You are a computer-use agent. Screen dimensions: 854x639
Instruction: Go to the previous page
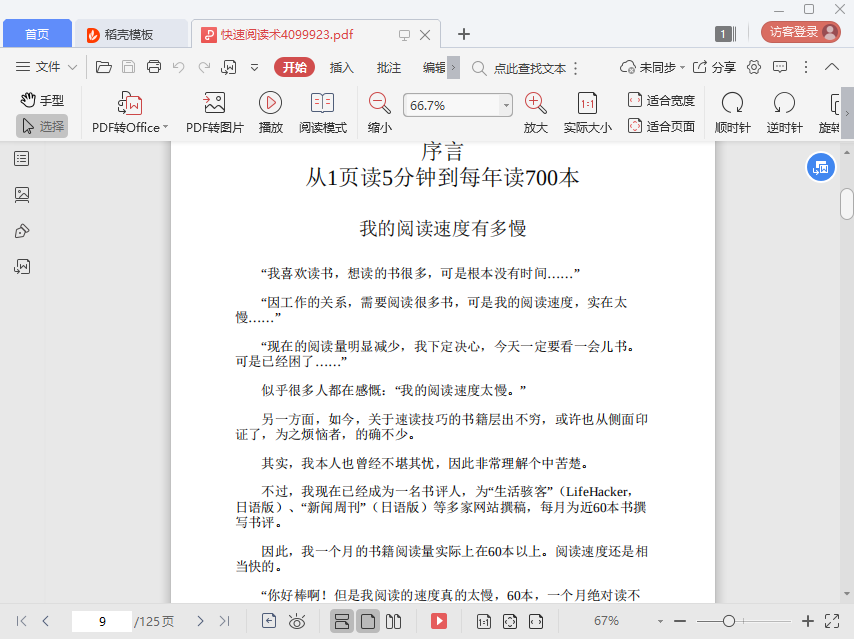(46, 621)
